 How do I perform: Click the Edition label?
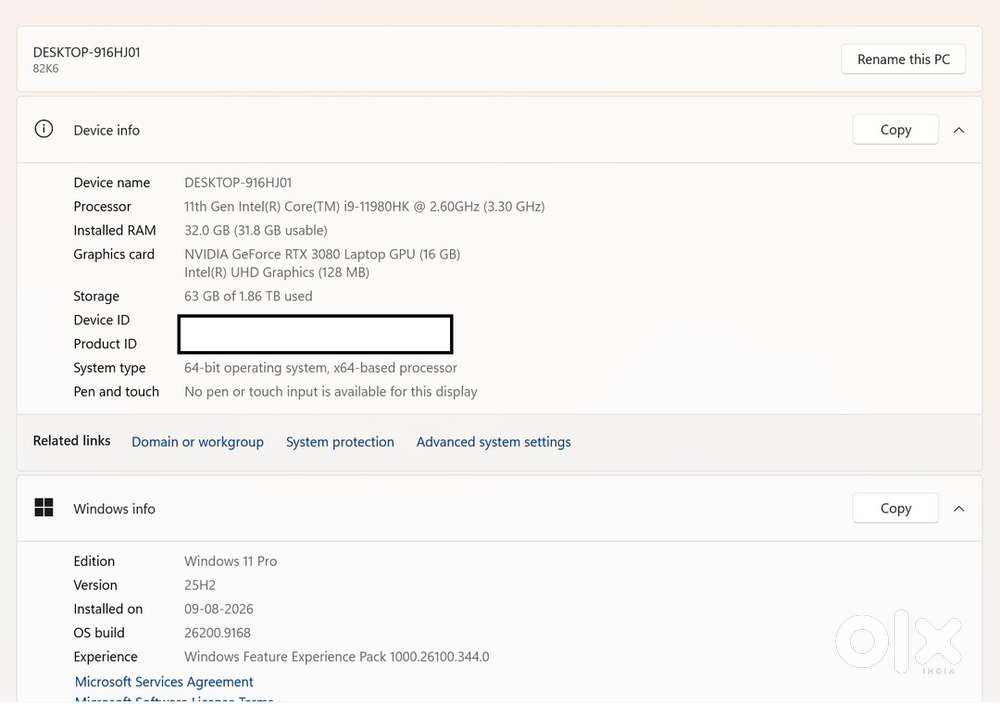[x=94, y=561]
